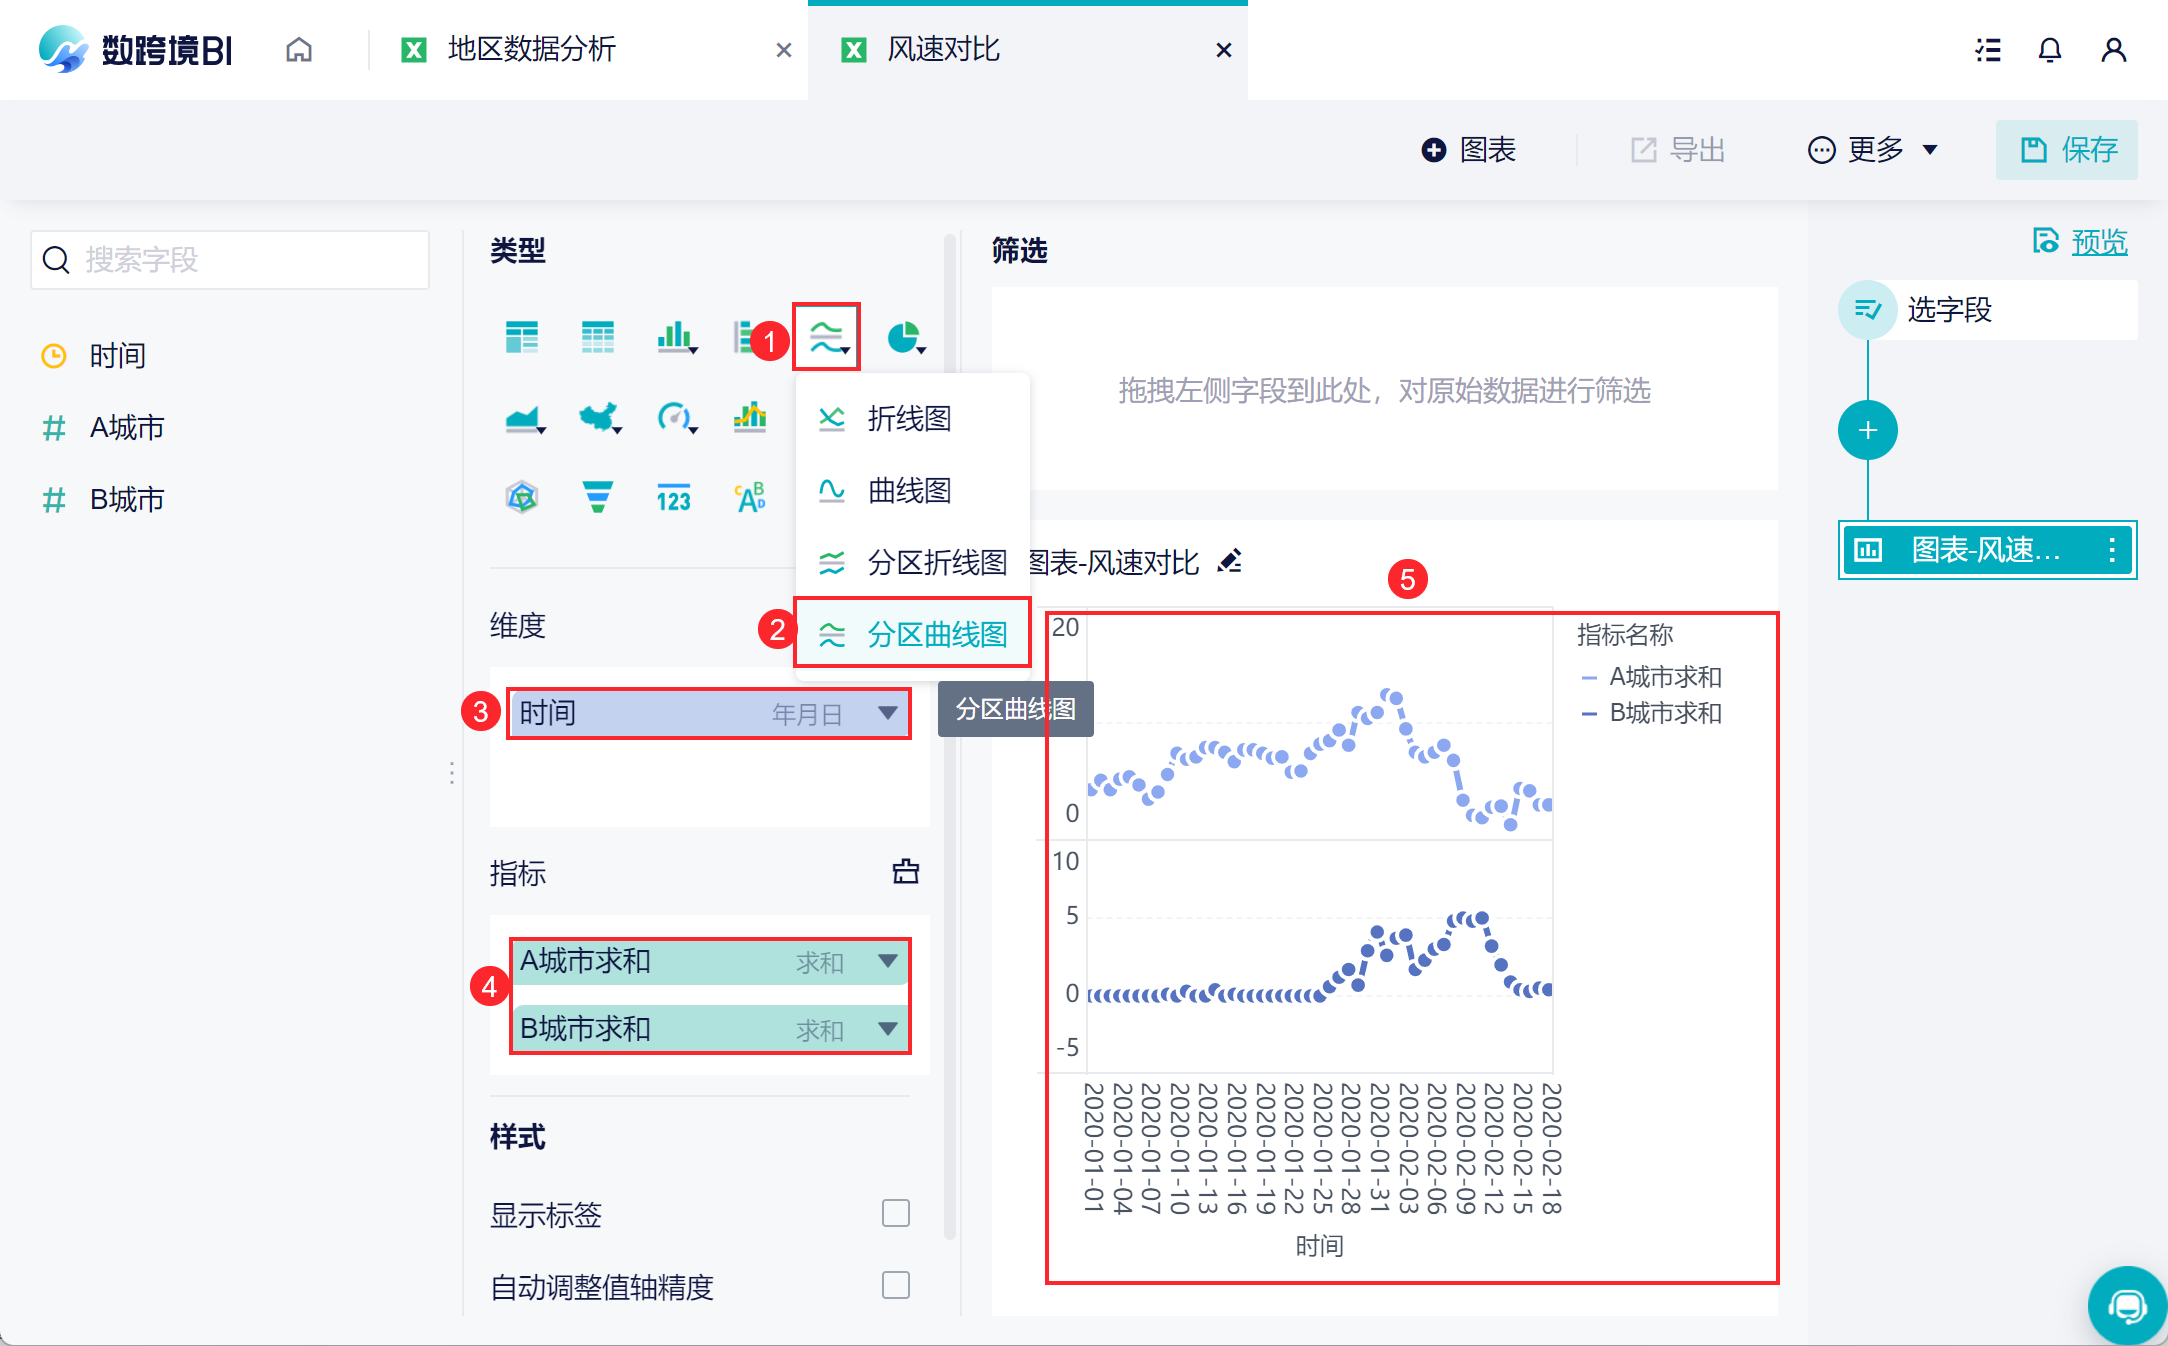
Task: Select the pie chart type icon
Action: (x=904, y=338)
